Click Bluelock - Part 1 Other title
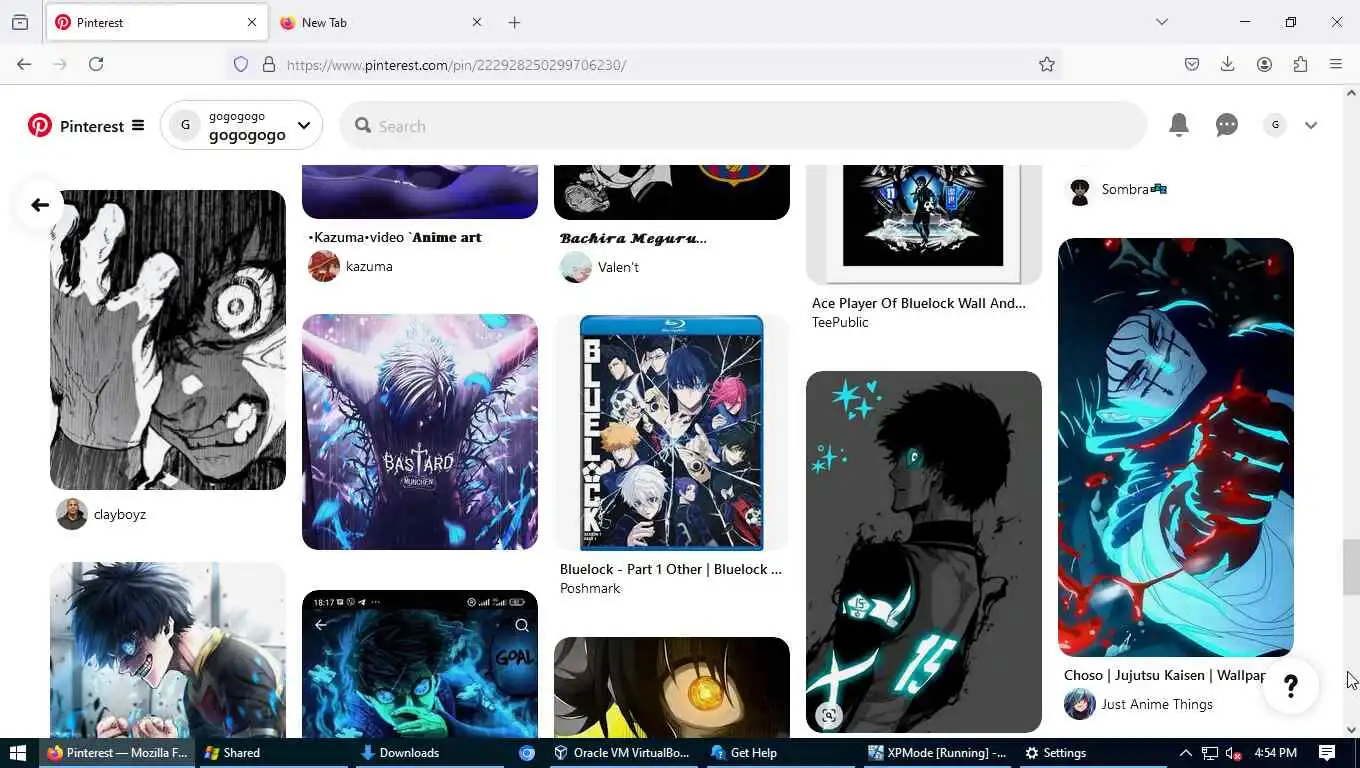This screenshot has height=768, width=1360. (x=671, y=569)
